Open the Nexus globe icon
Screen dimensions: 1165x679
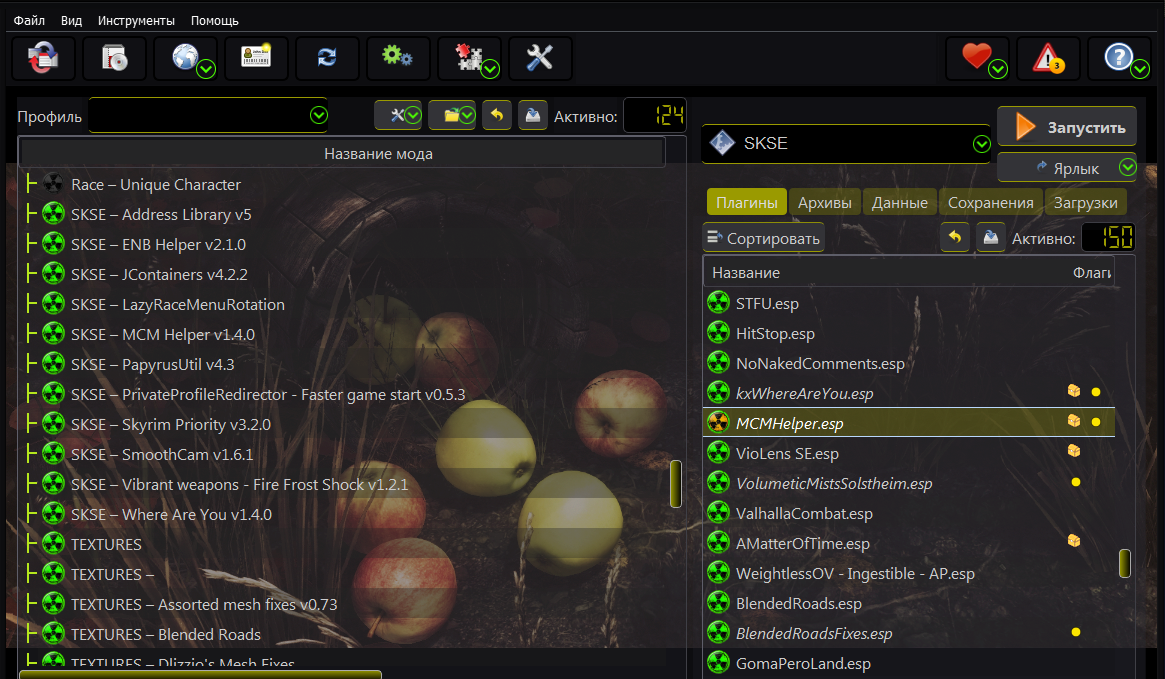point(185,59)
